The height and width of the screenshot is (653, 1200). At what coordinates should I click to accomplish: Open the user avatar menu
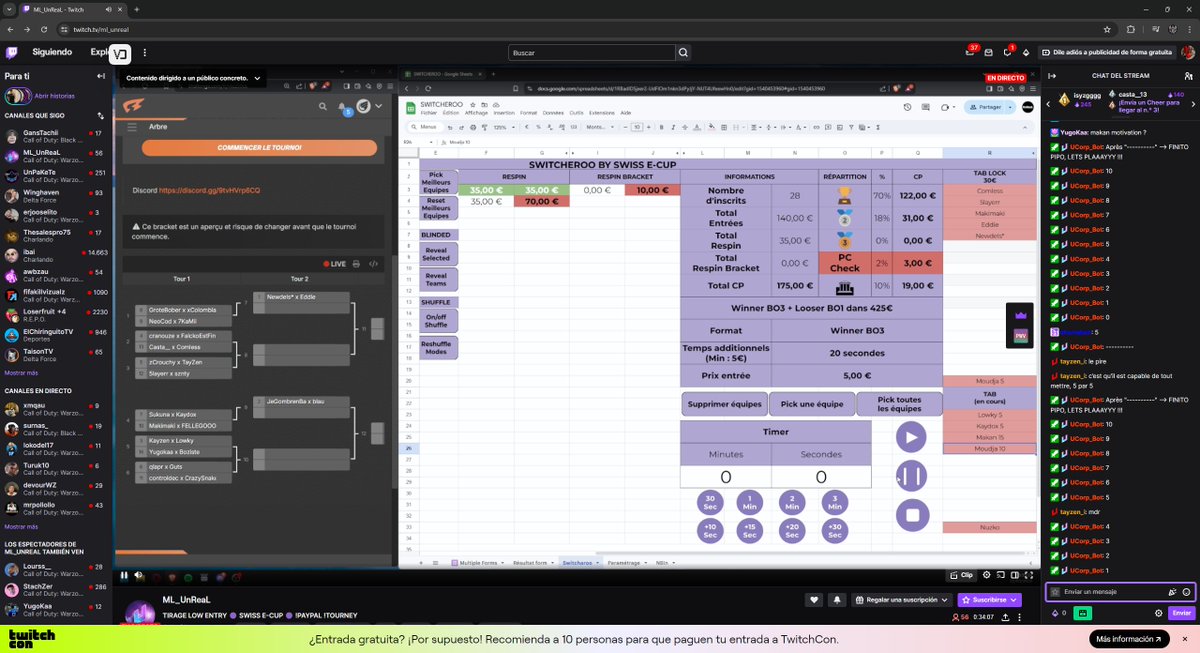click(x=1186, y=52)
